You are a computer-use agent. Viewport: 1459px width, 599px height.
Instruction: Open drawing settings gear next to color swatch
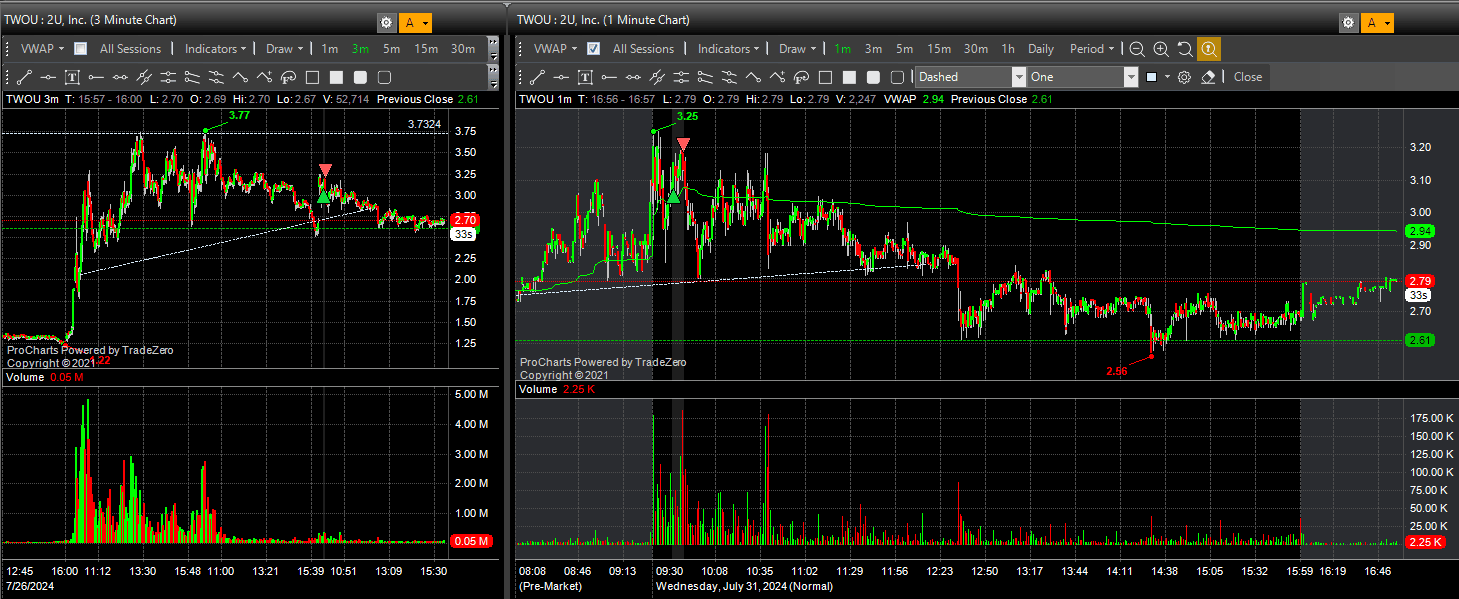[x=1184, y=77]
